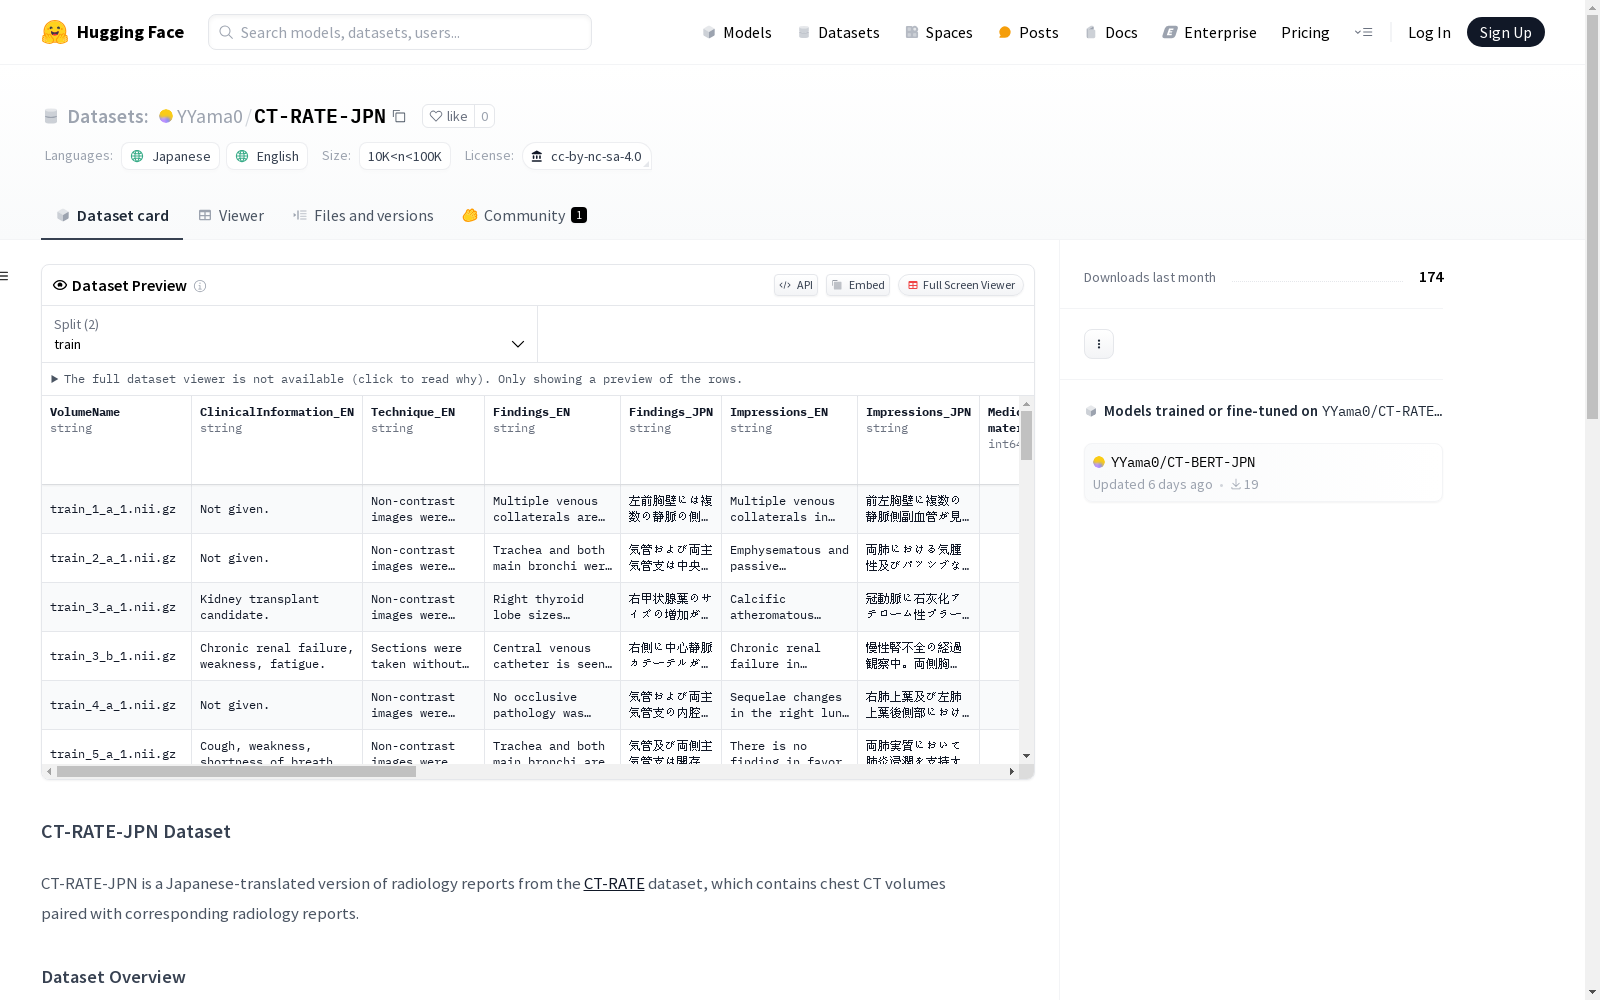Click the heart like button
This screenshot has width=1600, height=1000.
(448, 116)
